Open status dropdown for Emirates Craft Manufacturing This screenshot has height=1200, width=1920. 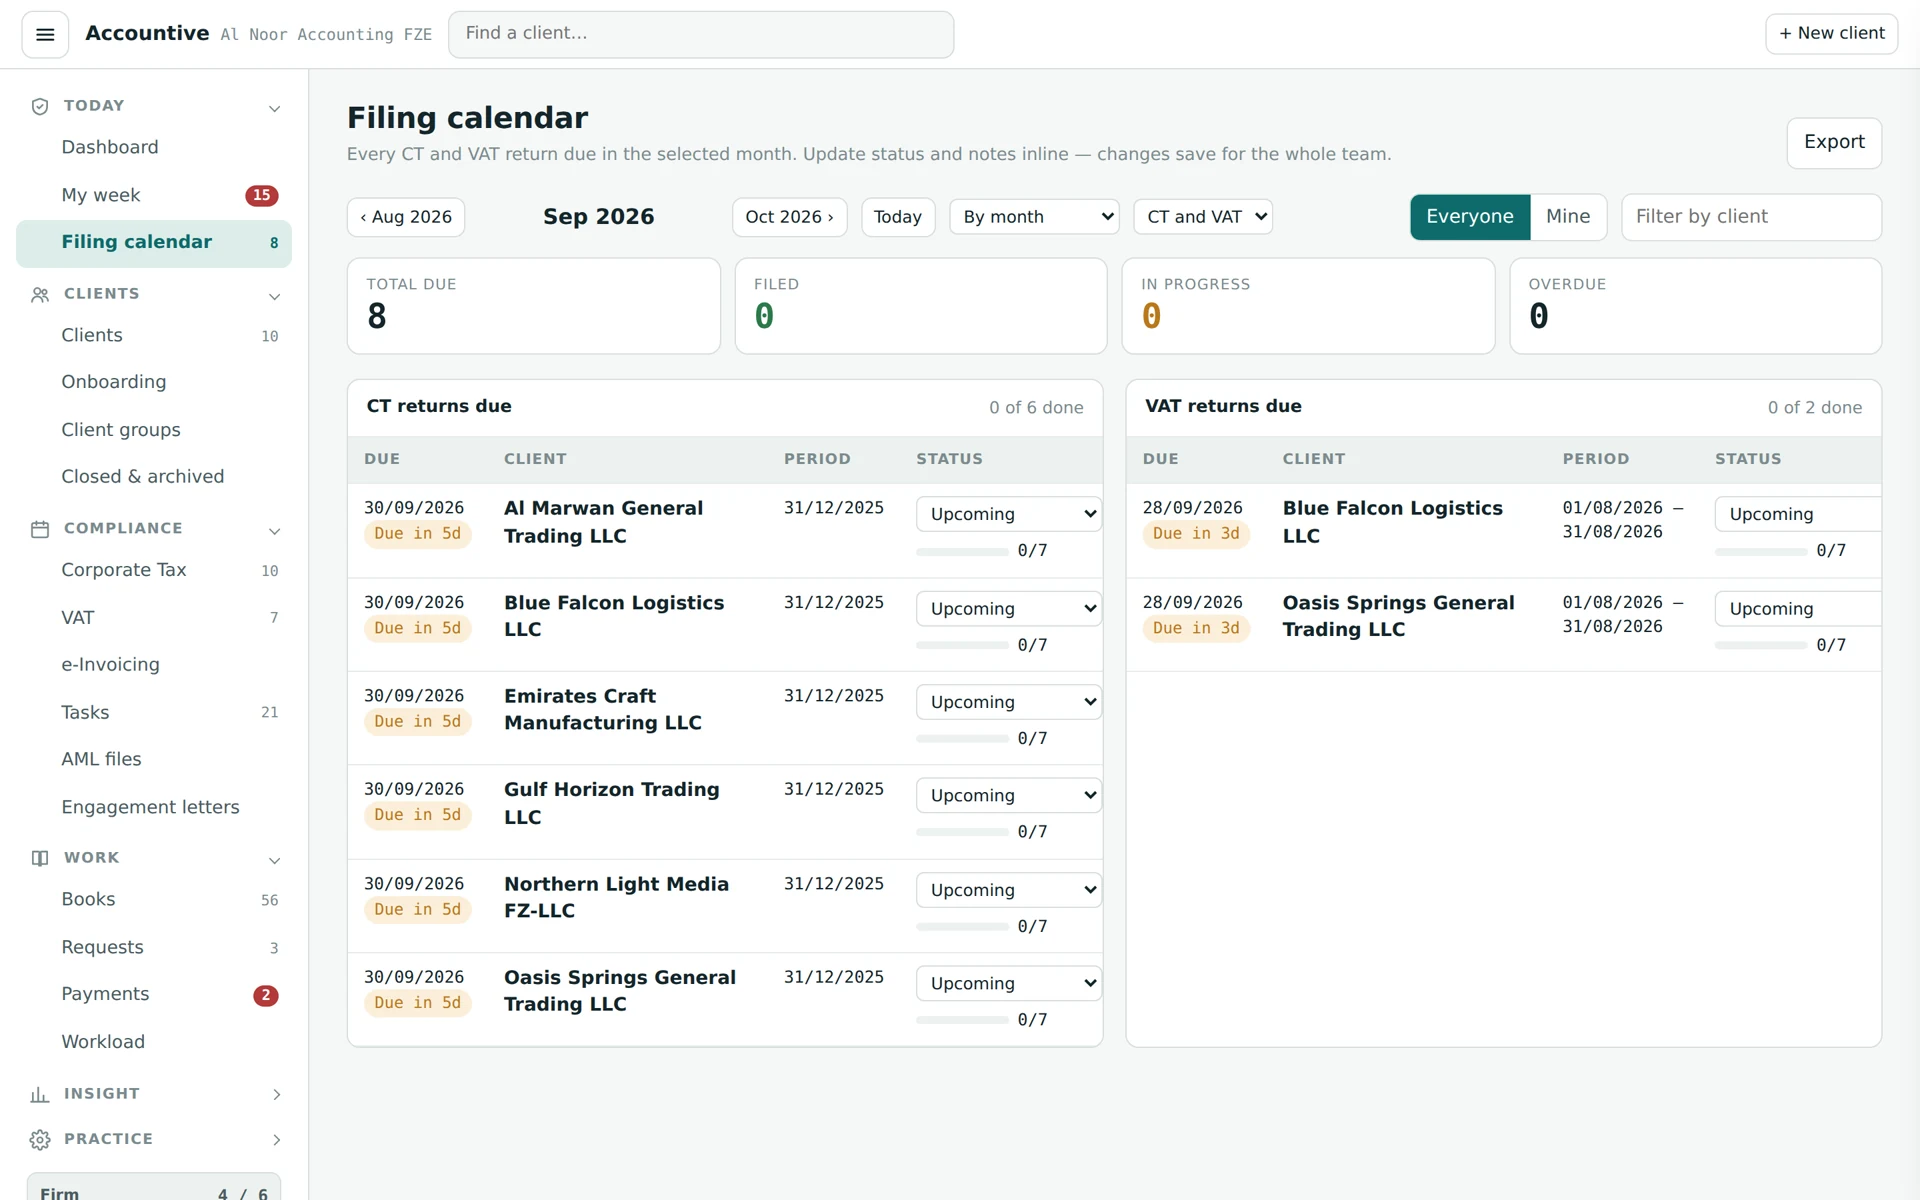click(x=1009, y=702)
